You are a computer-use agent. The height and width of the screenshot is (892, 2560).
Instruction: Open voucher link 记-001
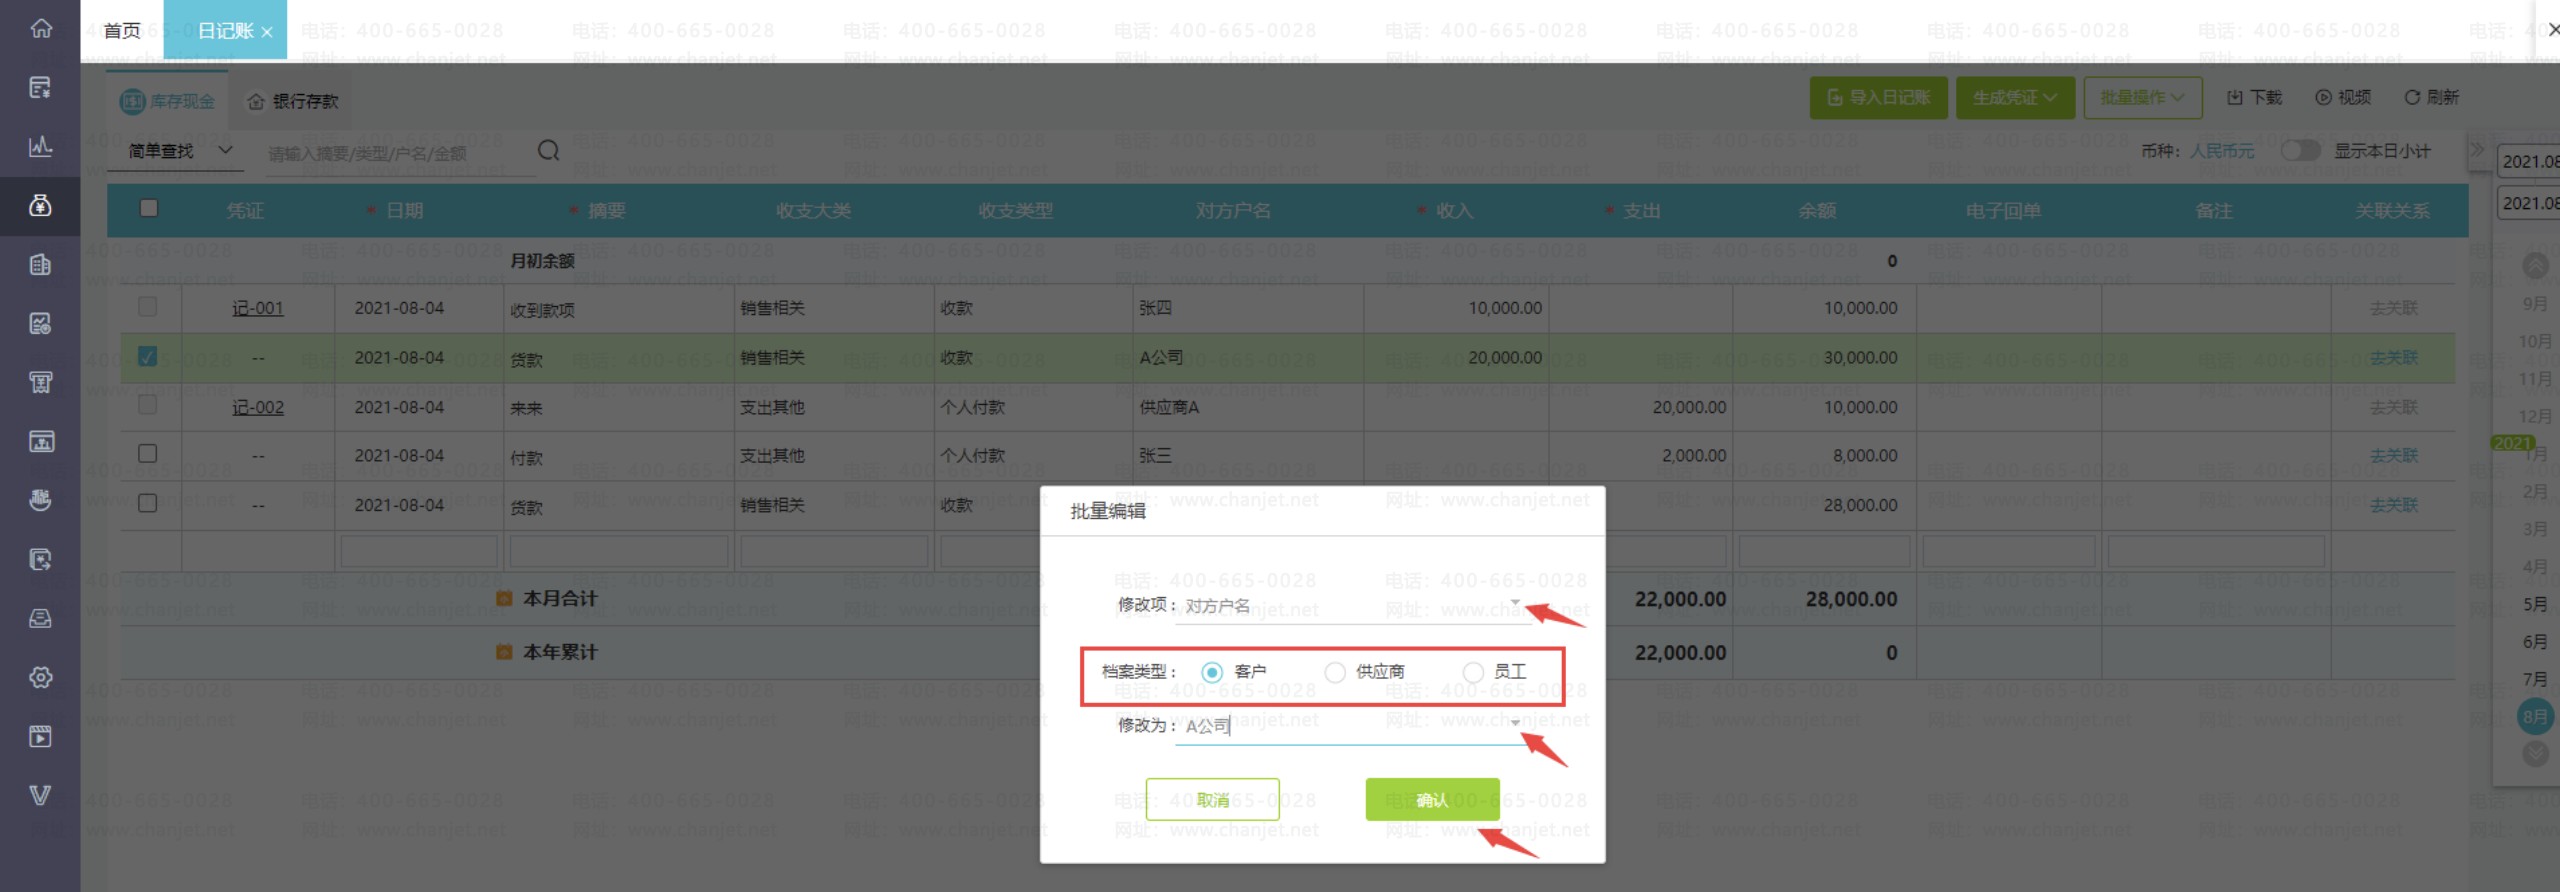[258, 308]
